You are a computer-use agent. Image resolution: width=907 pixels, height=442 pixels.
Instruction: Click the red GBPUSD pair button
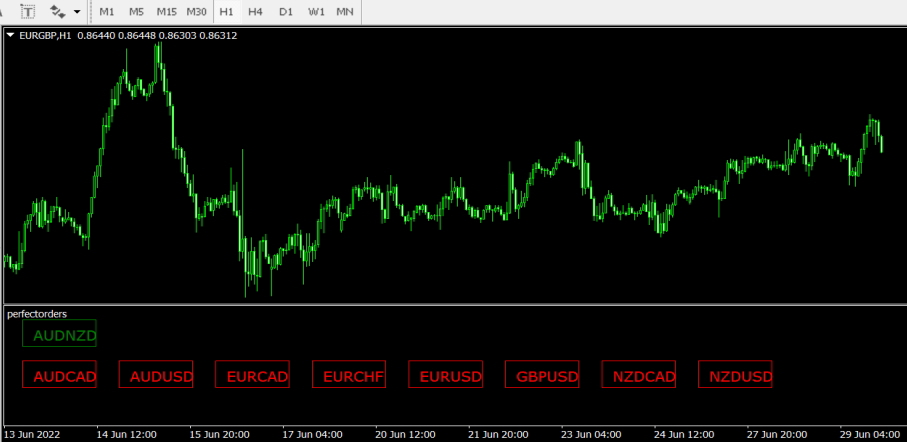[x=542, y=374]
